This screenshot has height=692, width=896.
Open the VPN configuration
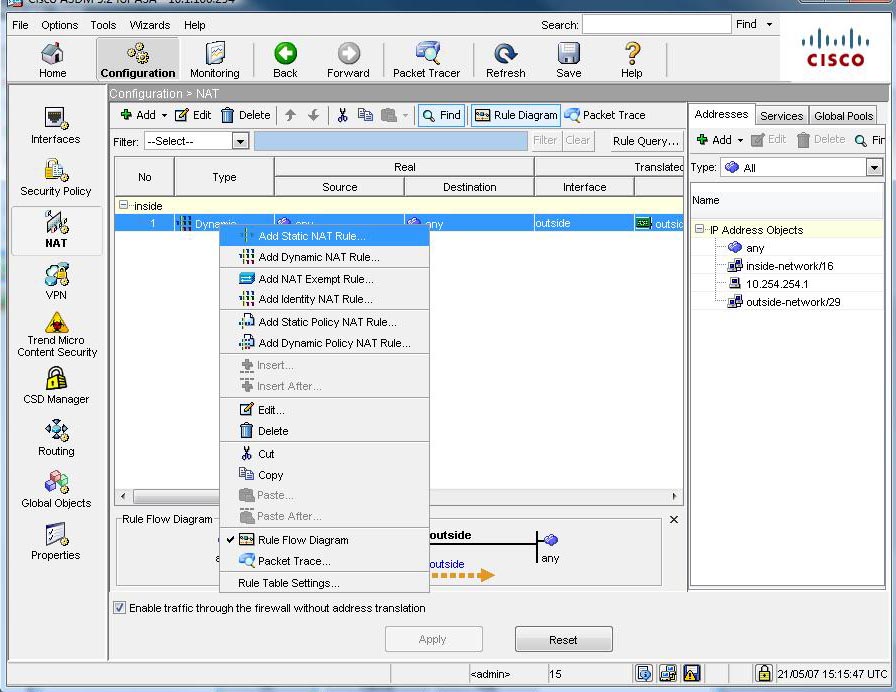tap(56, 282)
